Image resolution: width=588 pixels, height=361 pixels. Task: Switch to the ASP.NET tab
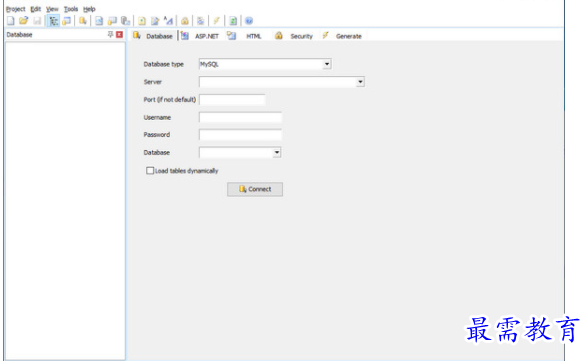click(200, 36)
